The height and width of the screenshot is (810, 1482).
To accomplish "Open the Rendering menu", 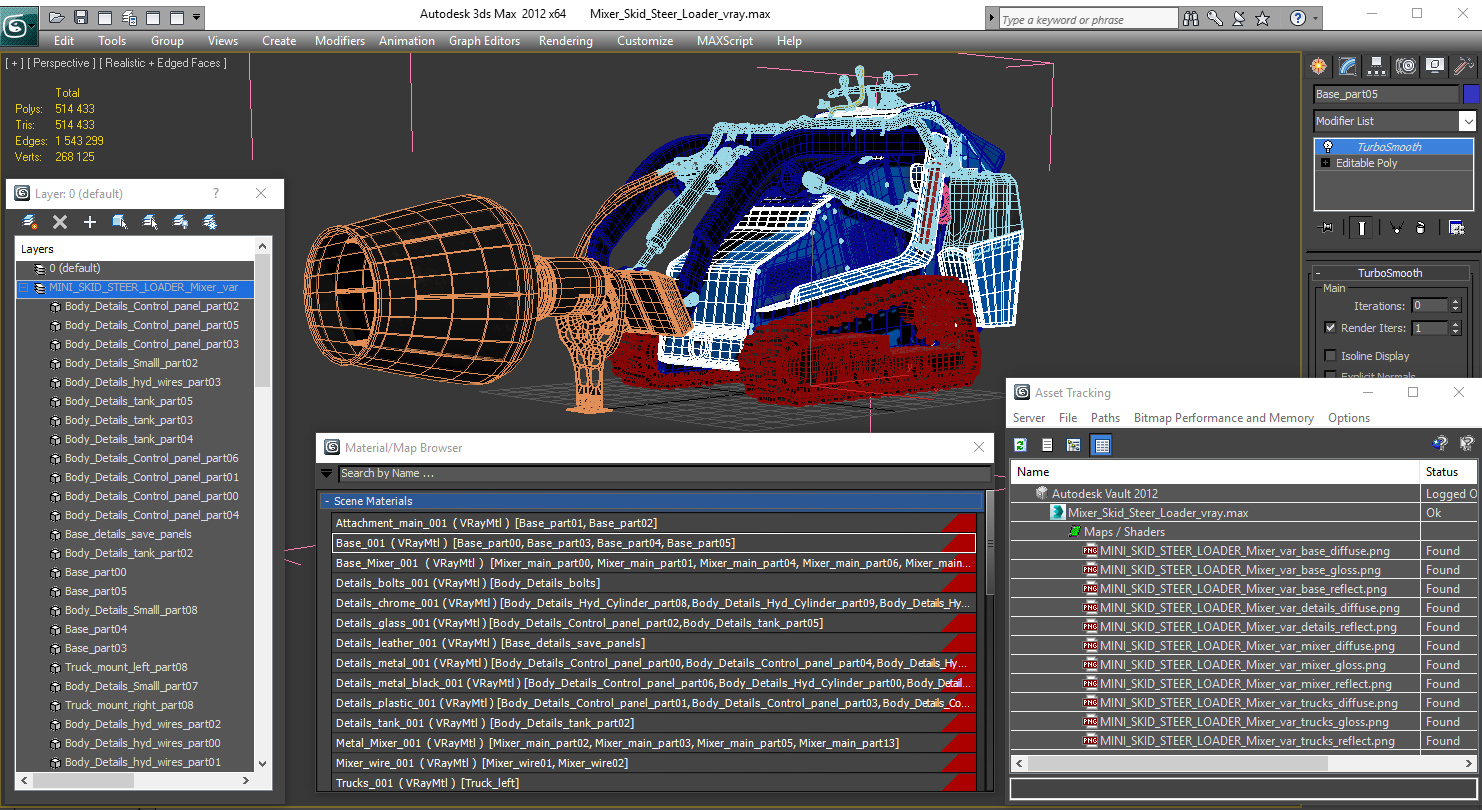I will coord(565,41).
